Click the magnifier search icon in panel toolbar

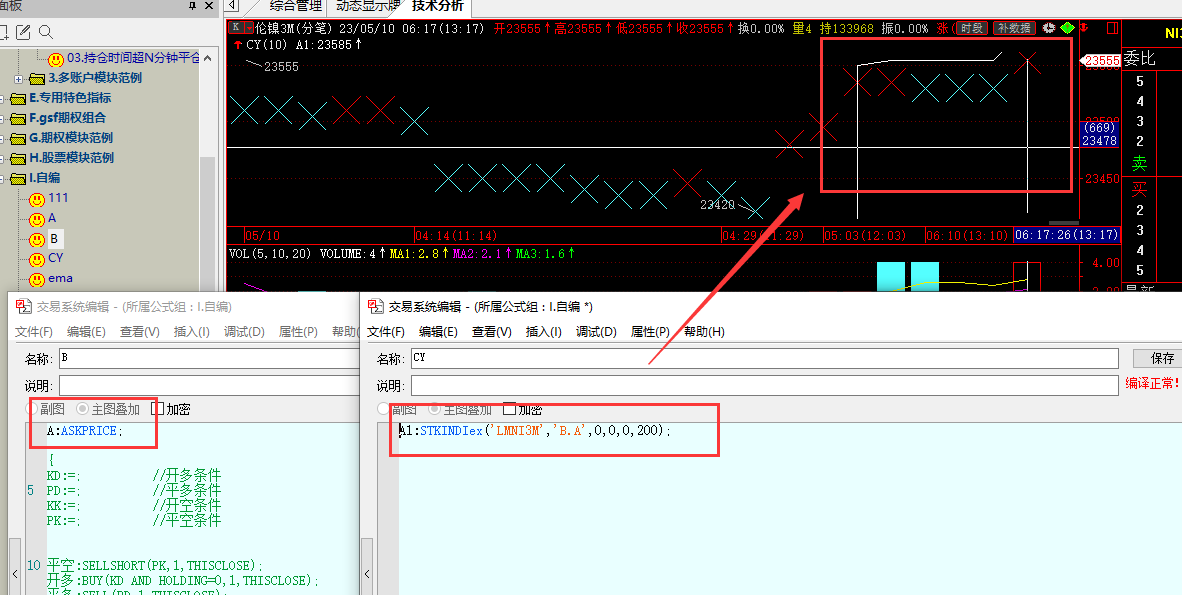pyautogui.click(x=46, y=32)
